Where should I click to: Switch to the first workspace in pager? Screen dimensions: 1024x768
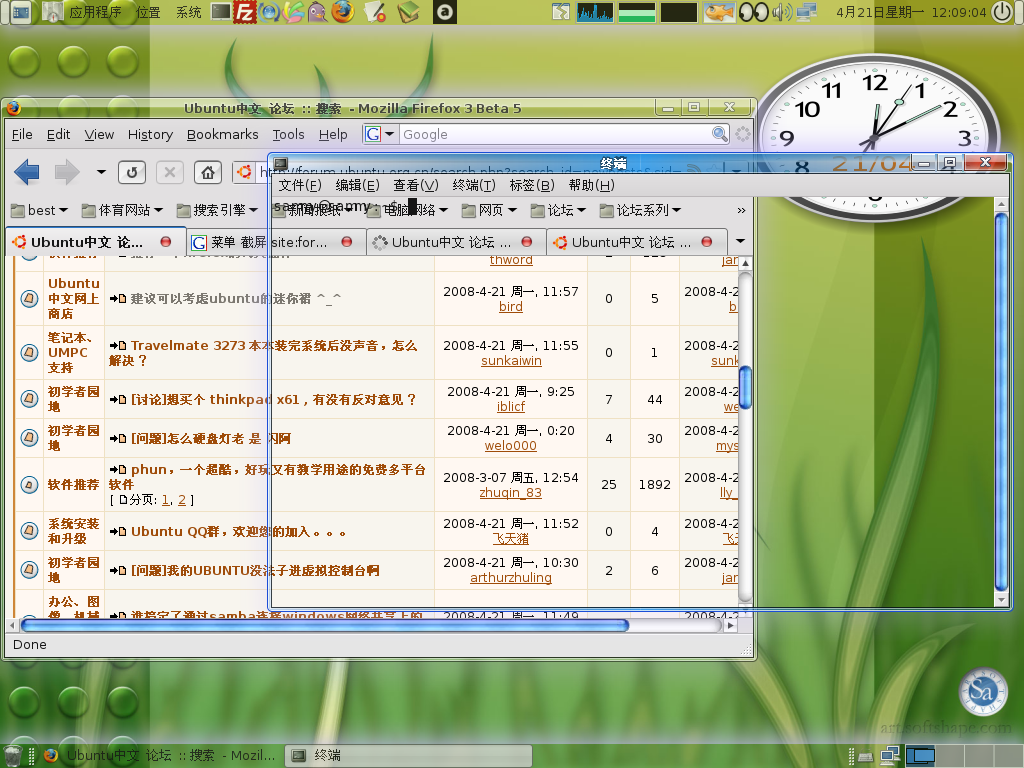(x=920, y=756)
